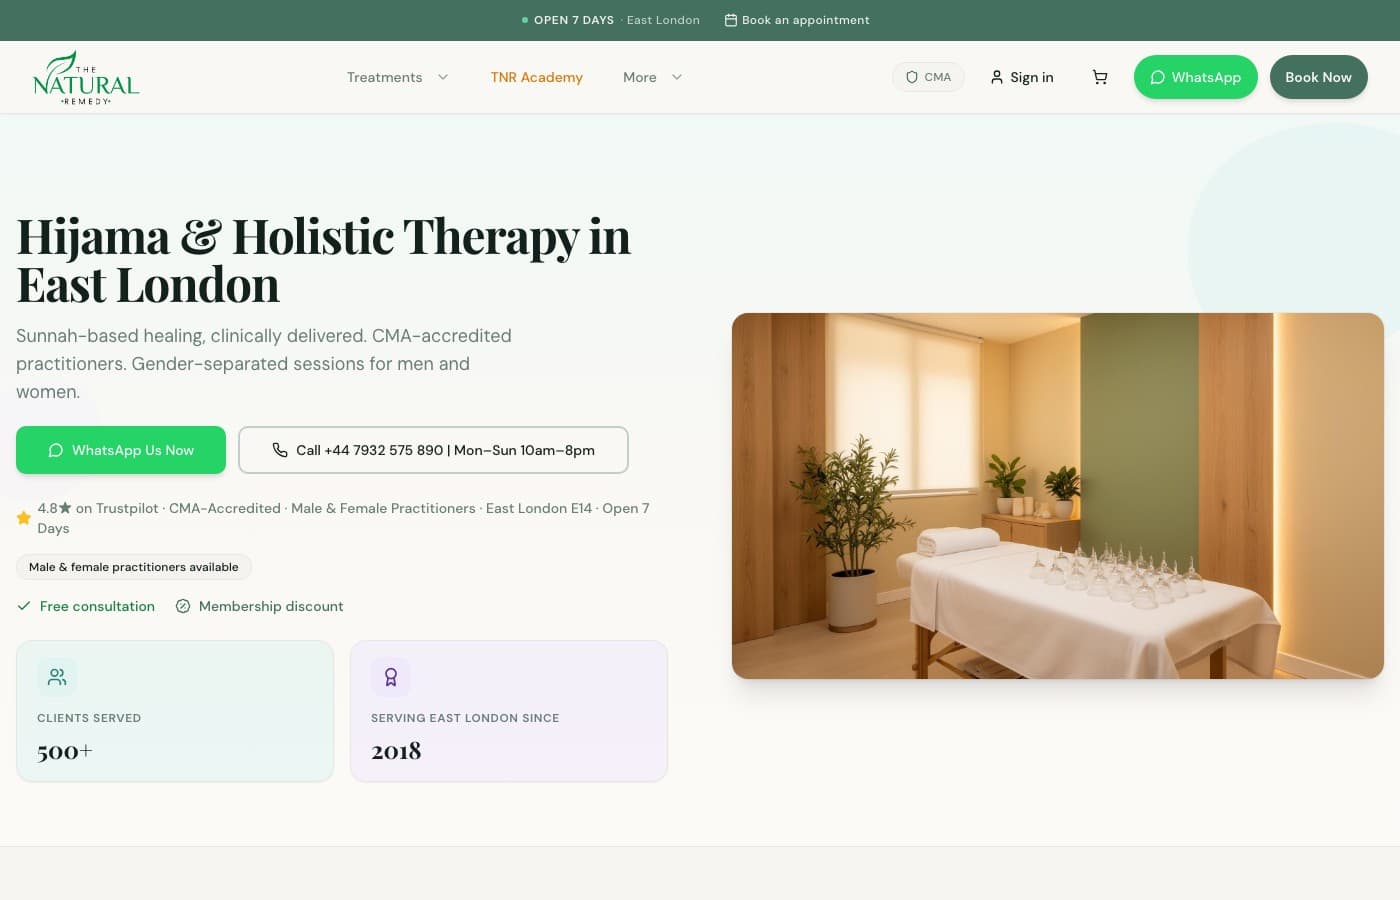
Task: Click The Natural Remedy logo
Action: (86, 78)
